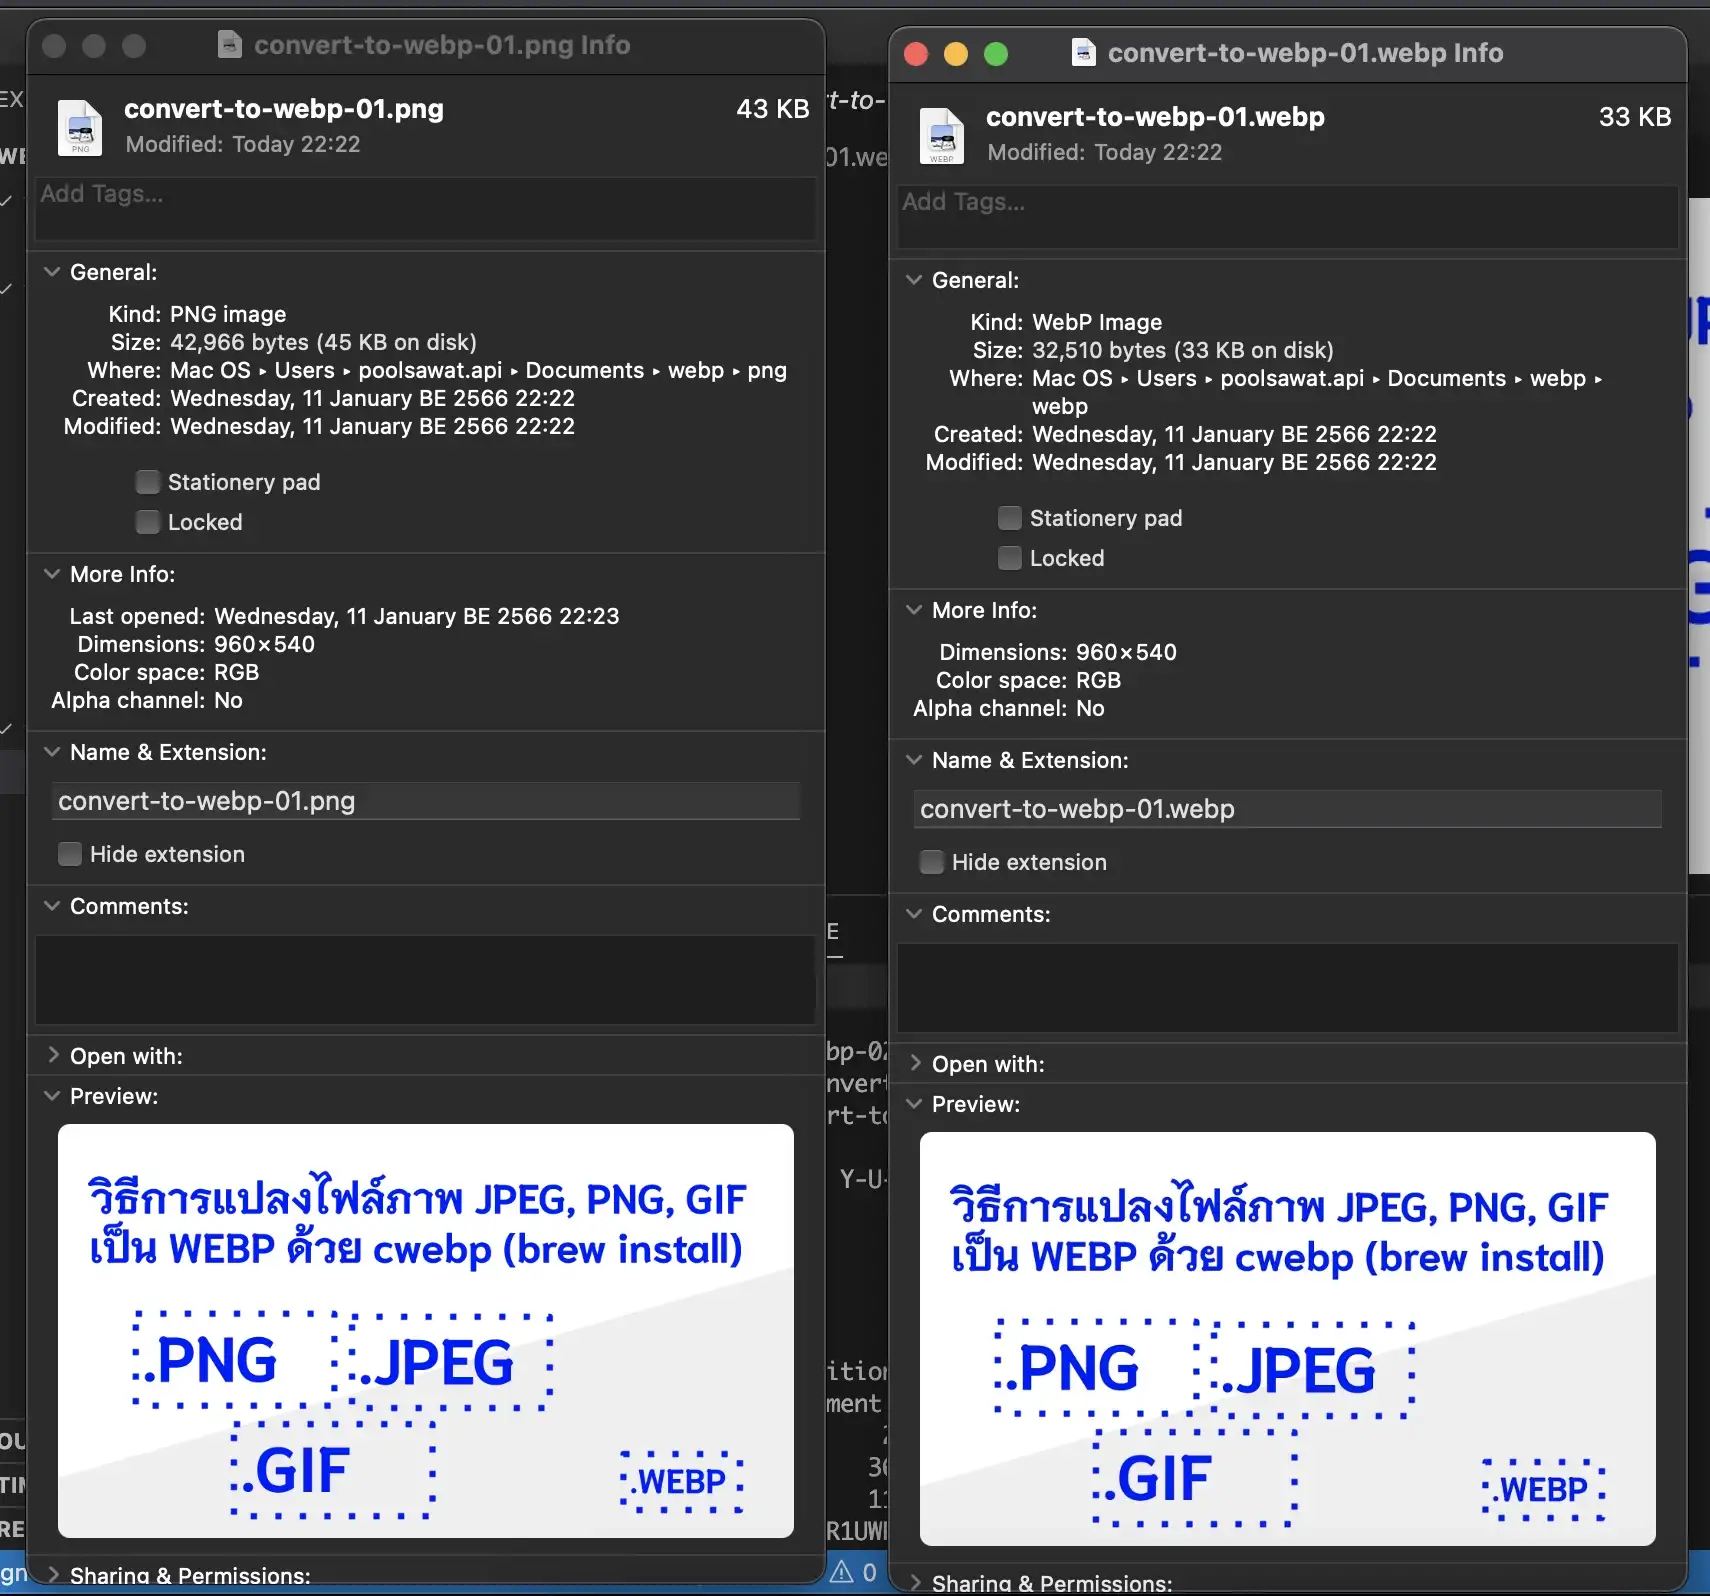Viewport: 1710px width, 1596px height.
Task: Click Comments text area in webp Info window
Action: [1288, 988]
